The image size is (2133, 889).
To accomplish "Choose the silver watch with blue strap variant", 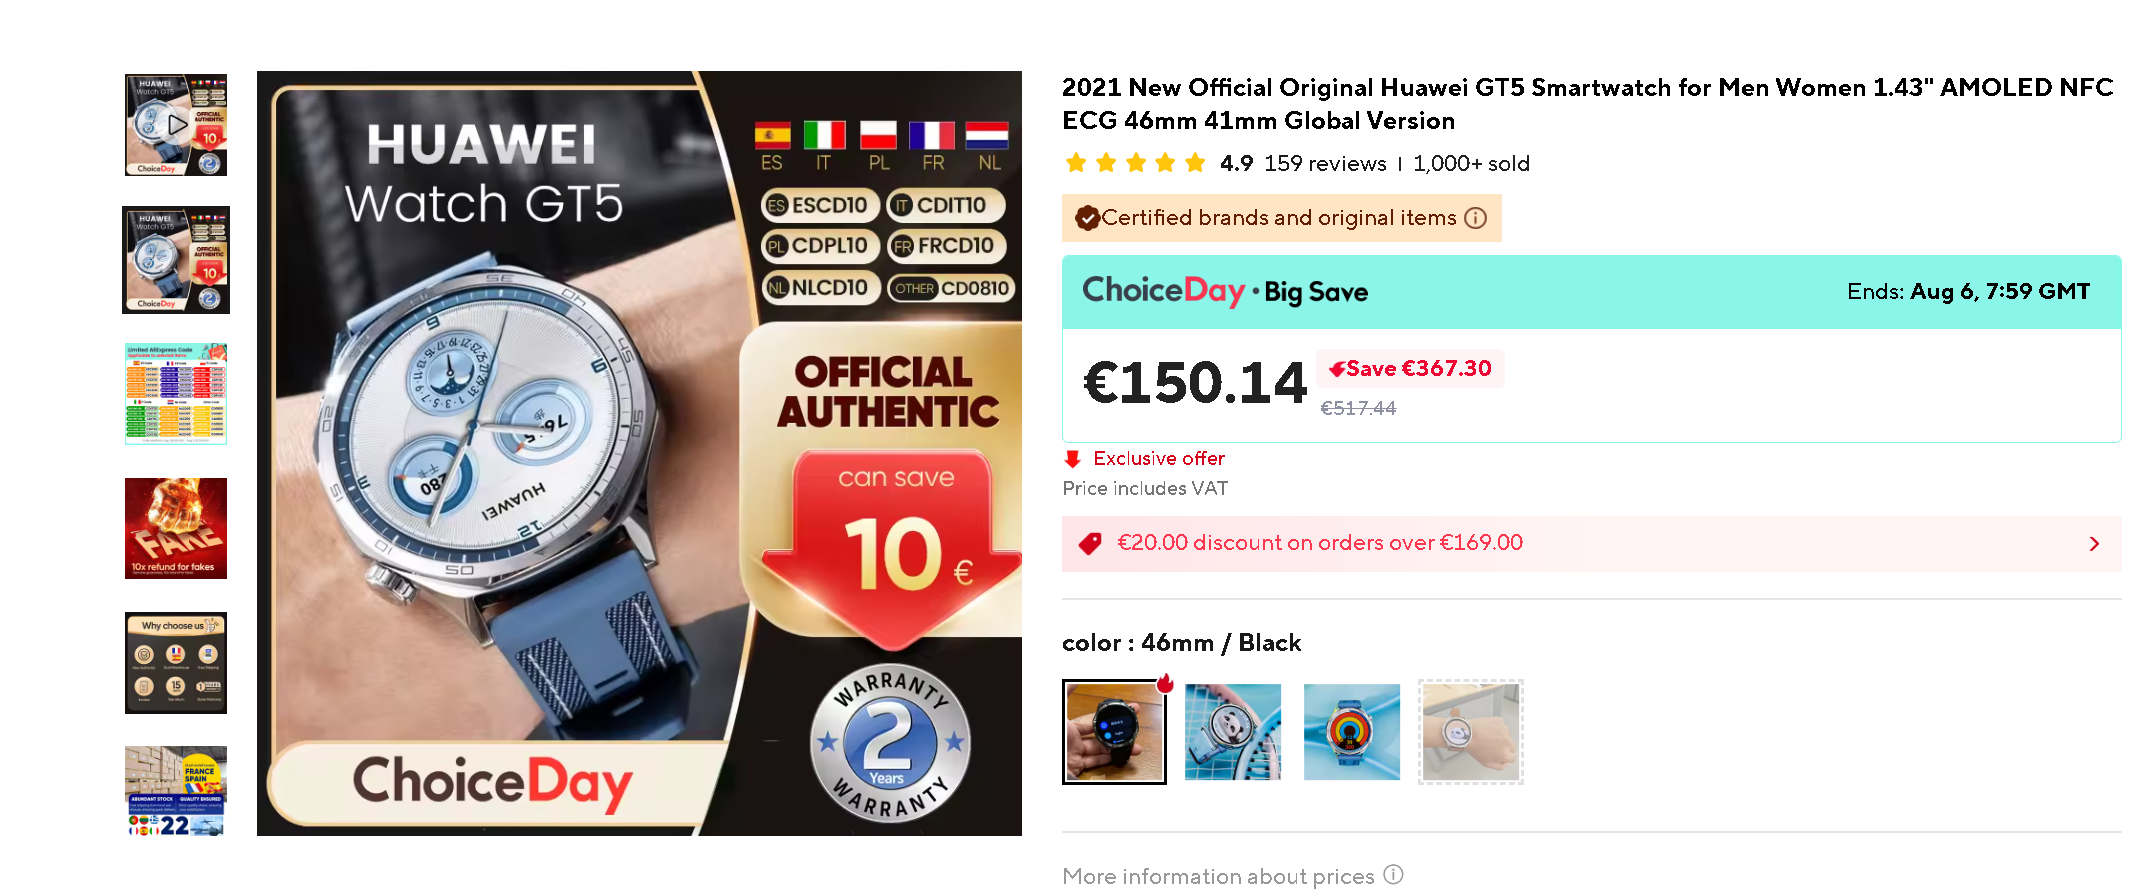I will tap(1233, 732).
